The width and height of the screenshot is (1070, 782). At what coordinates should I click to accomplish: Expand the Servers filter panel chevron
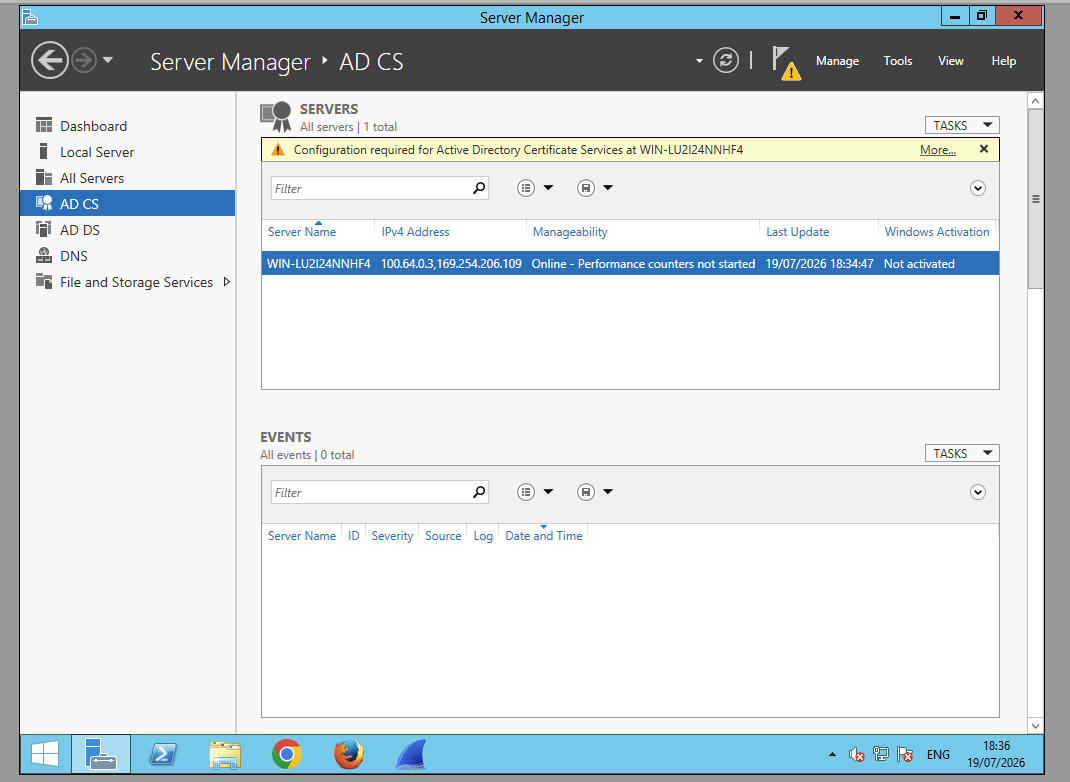(977, 188)
